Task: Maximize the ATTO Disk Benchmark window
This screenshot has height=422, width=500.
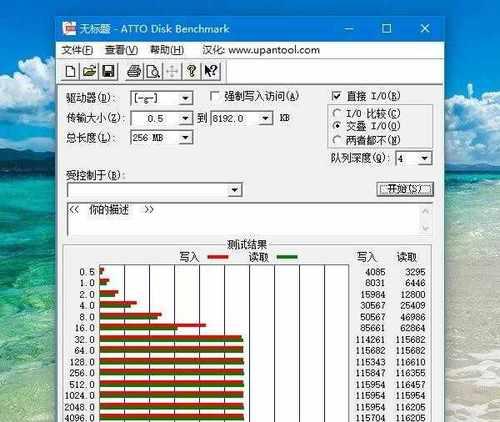Action: tap(386, 29)
